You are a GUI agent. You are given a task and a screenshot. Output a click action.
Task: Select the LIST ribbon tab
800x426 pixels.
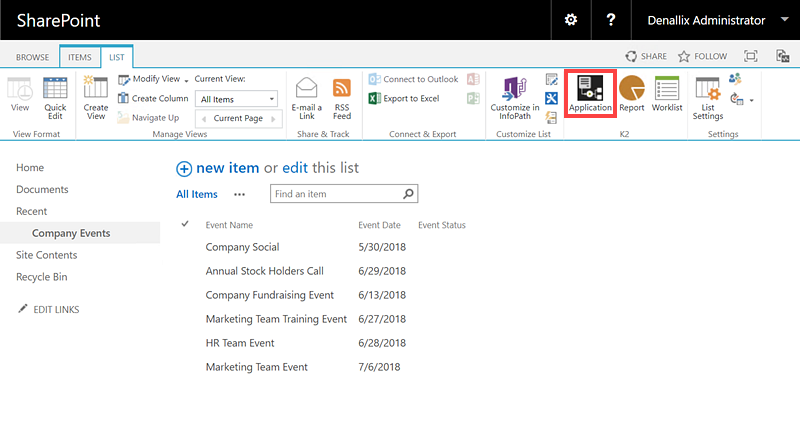[117, 57]
